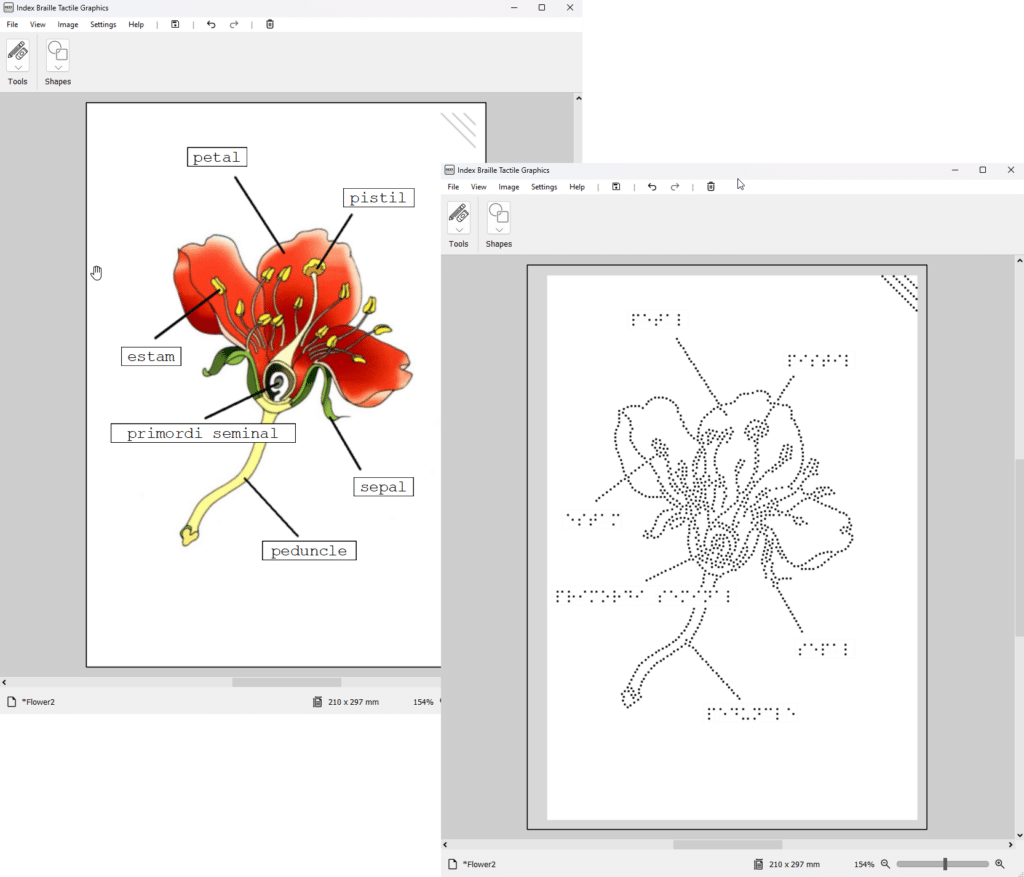Click the redo arrow in the braille-dot window
Screen dimensions: 1024x877
pyautogui.click(x=675, y=187)
